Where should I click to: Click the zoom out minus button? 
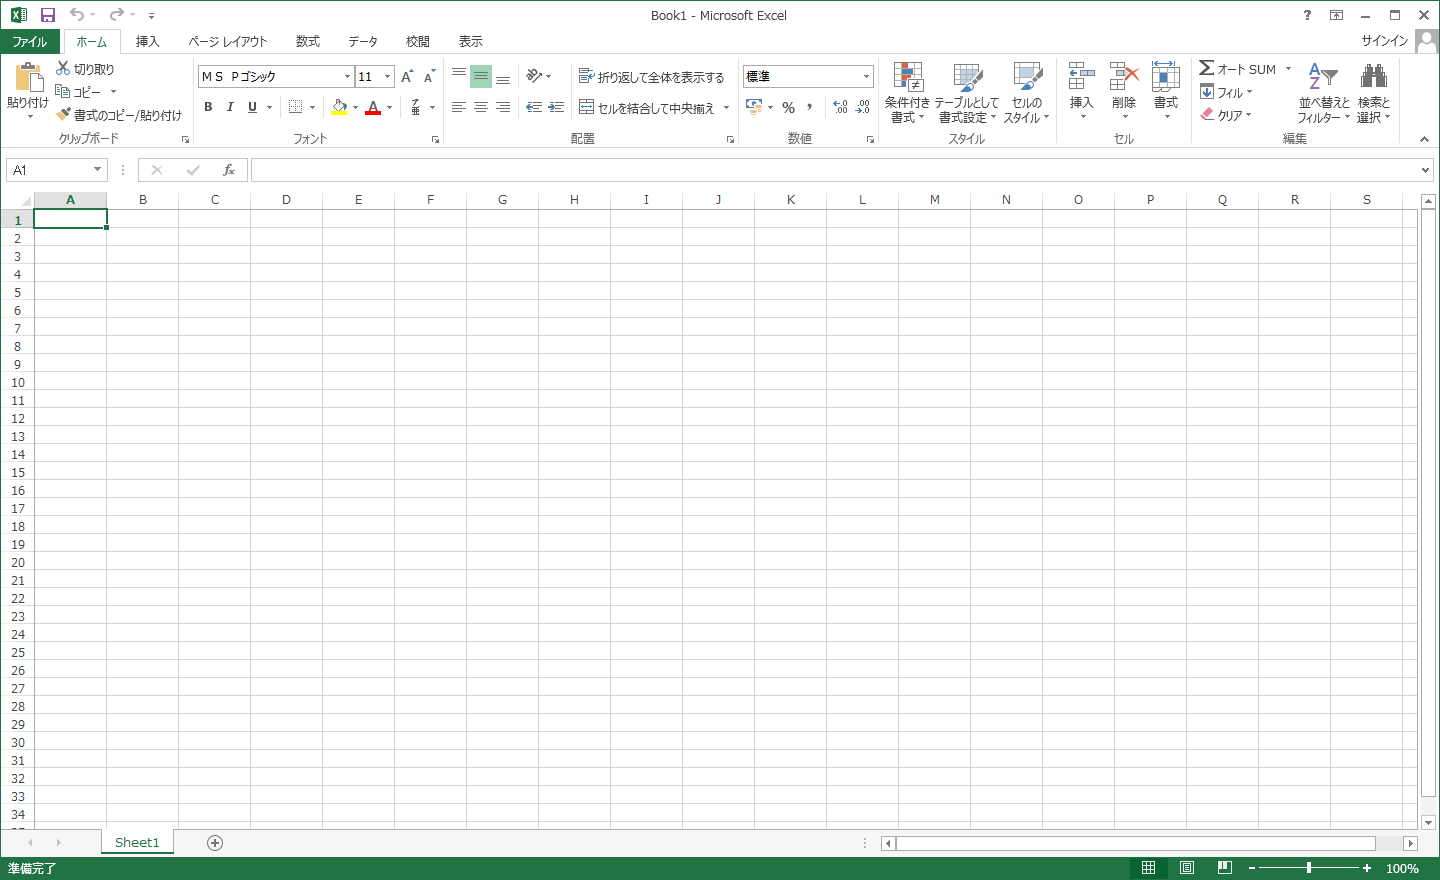(1251, 868)
